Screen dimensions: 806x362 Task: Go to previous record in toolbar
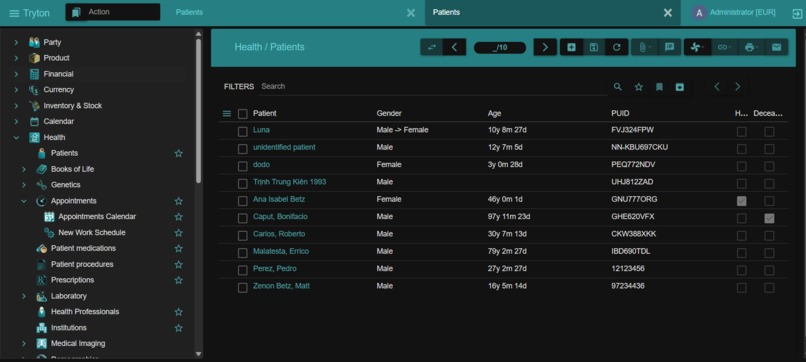454,47
